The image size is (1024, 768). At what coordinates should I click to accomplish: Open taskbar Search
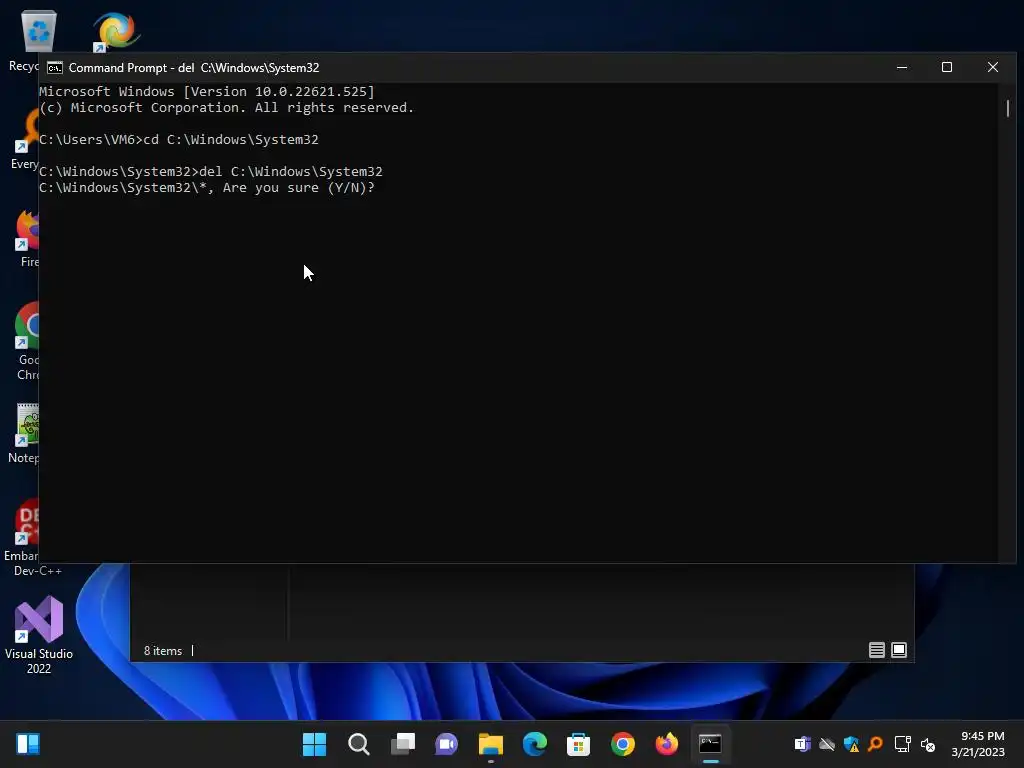tap(359, 744)
